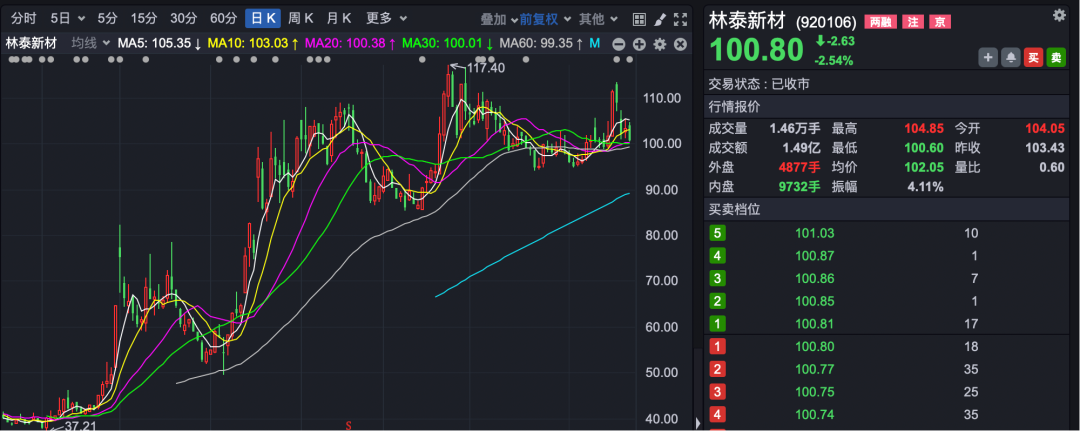Switch to the 周K weekly chart tab
Image resolution: width=1080 pixels, height=431 pixels.
pyautogui.click(x=300, y=19)
